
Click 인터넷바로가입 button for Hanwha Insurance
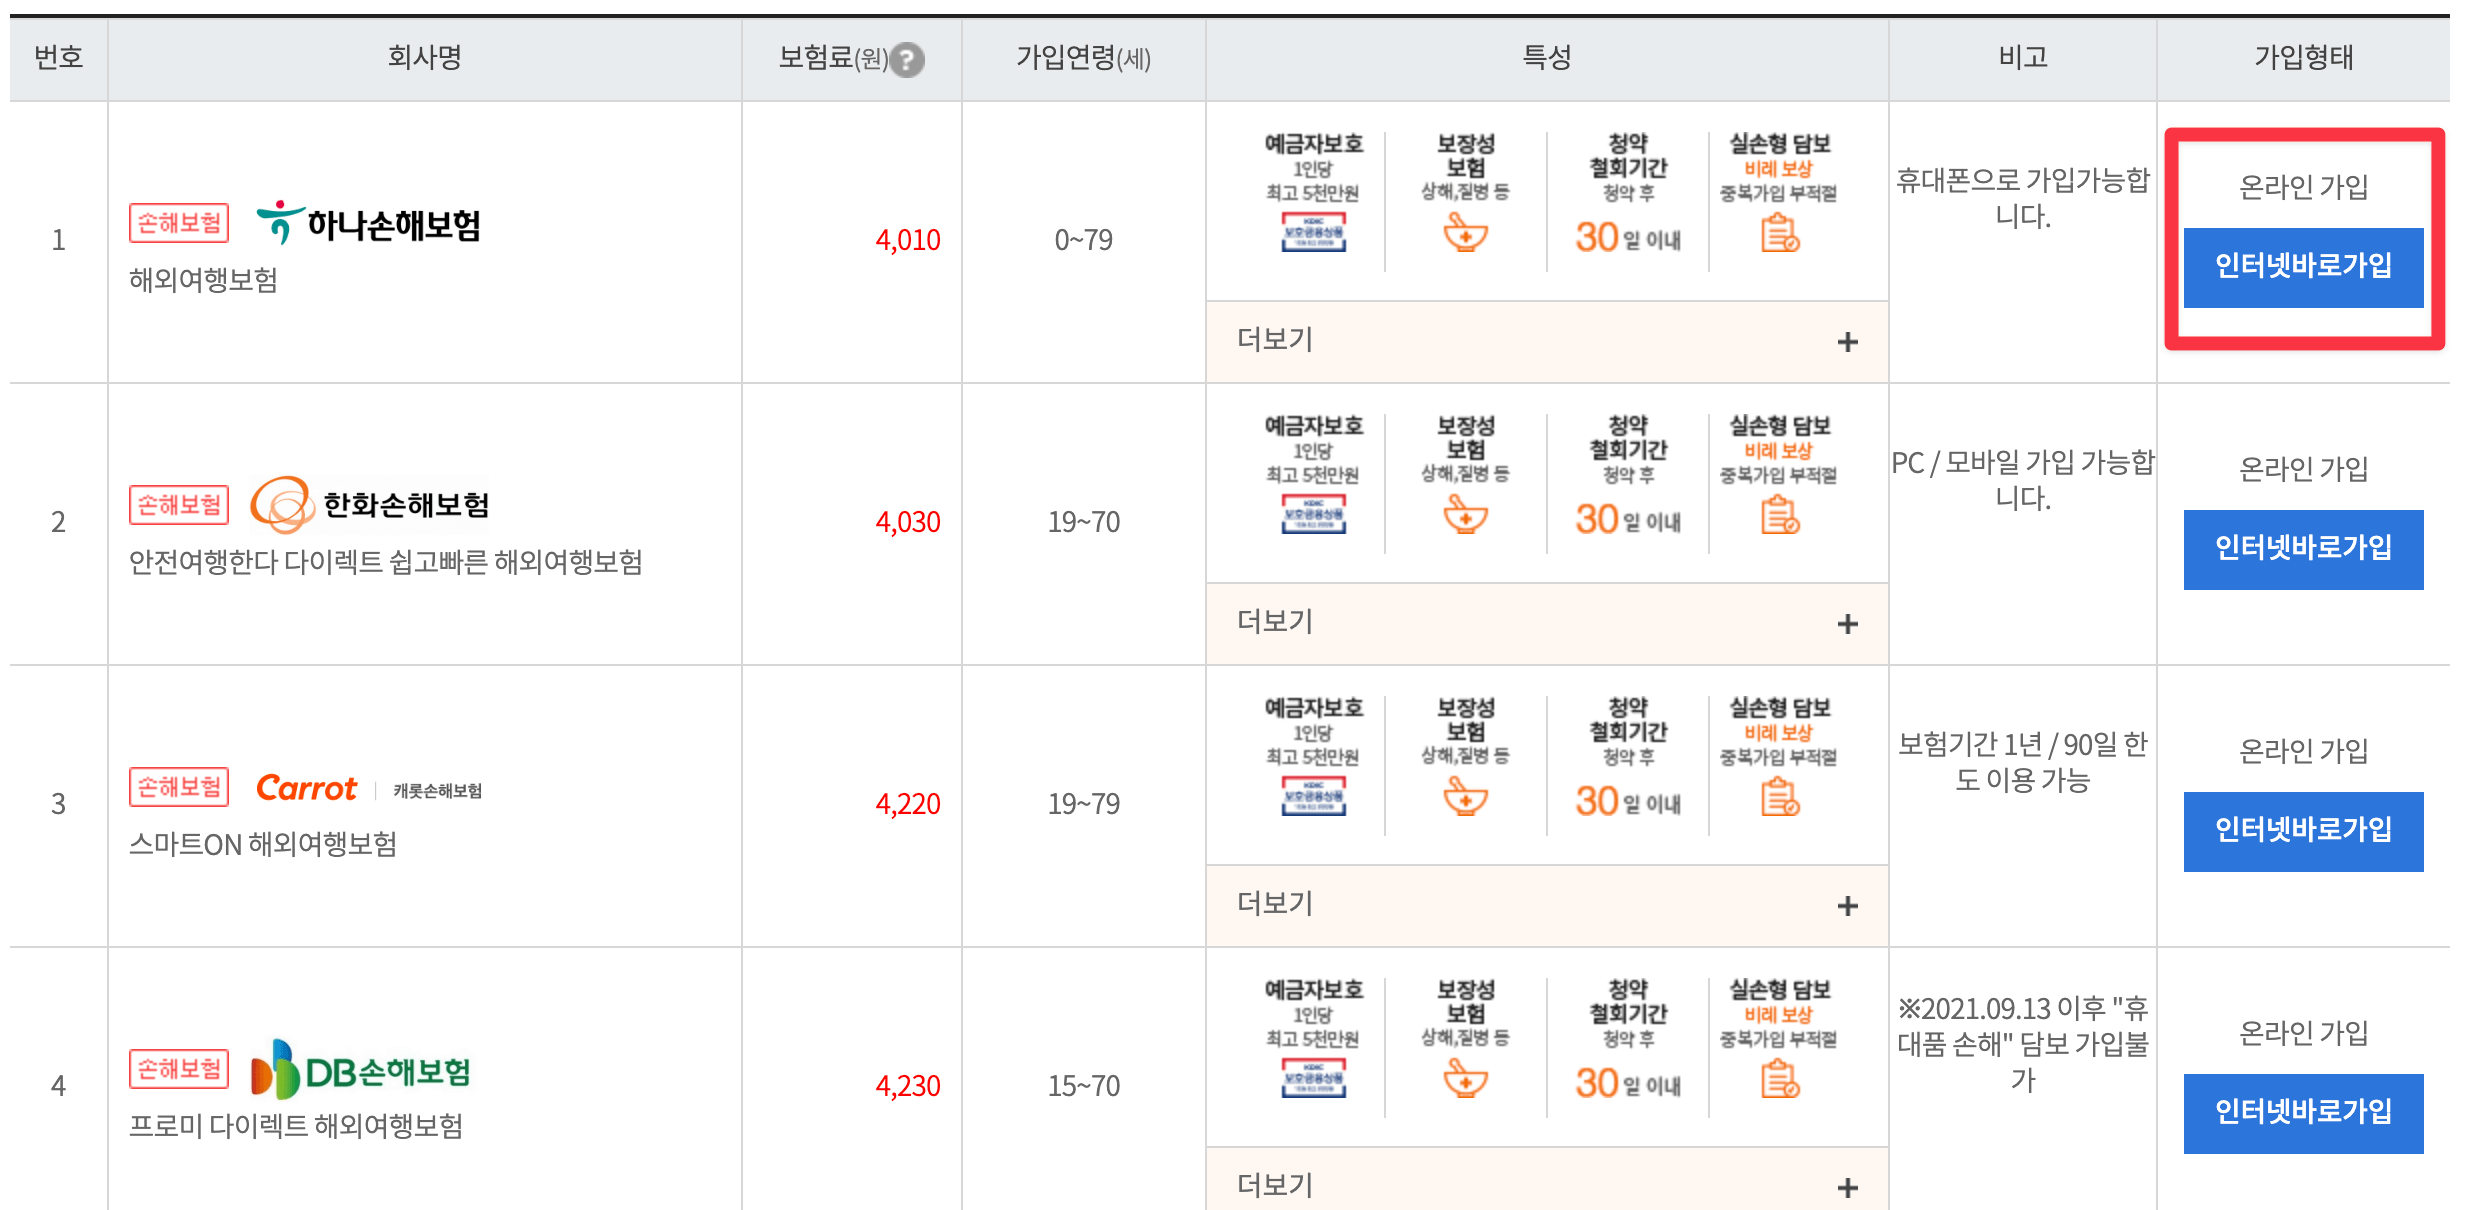click(2303, 549)
